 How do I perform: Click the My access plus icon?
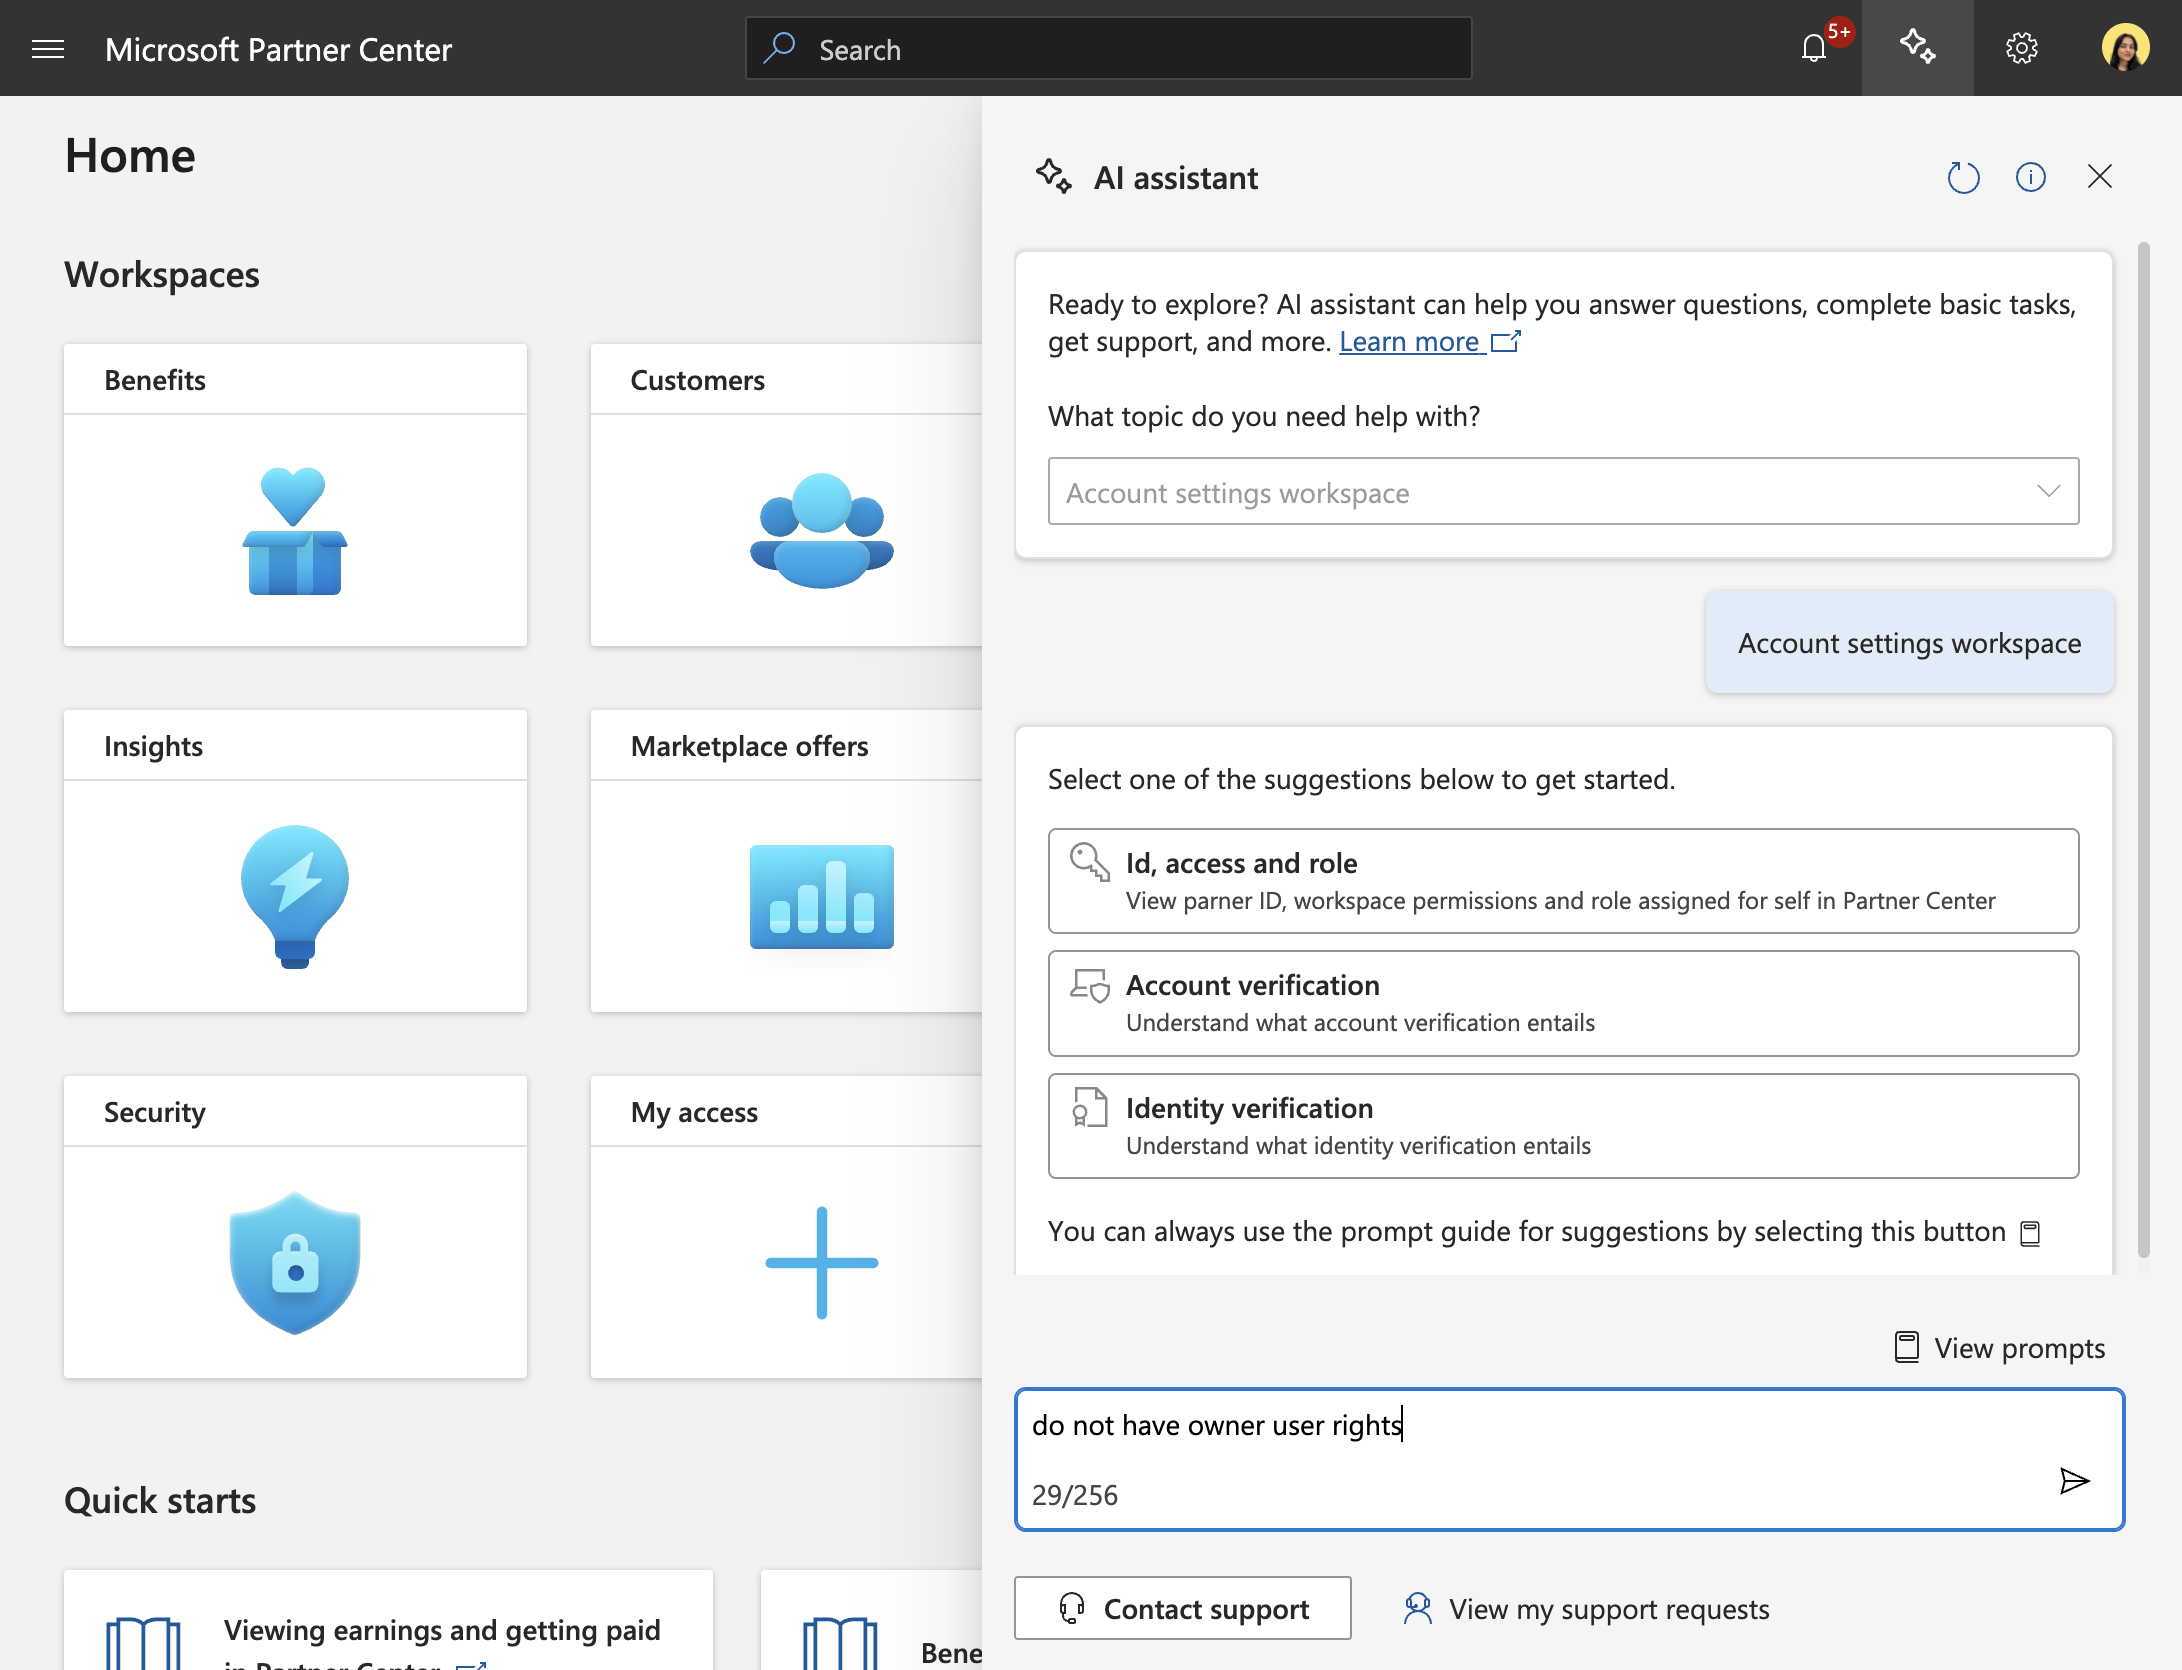point(821,1262)
